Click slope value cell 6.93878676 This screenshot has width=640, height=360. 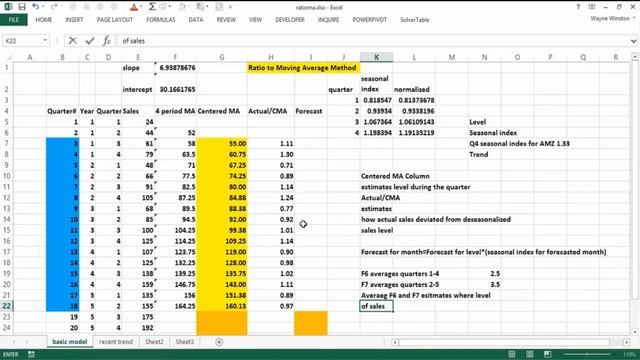click(x=176, y=68)
